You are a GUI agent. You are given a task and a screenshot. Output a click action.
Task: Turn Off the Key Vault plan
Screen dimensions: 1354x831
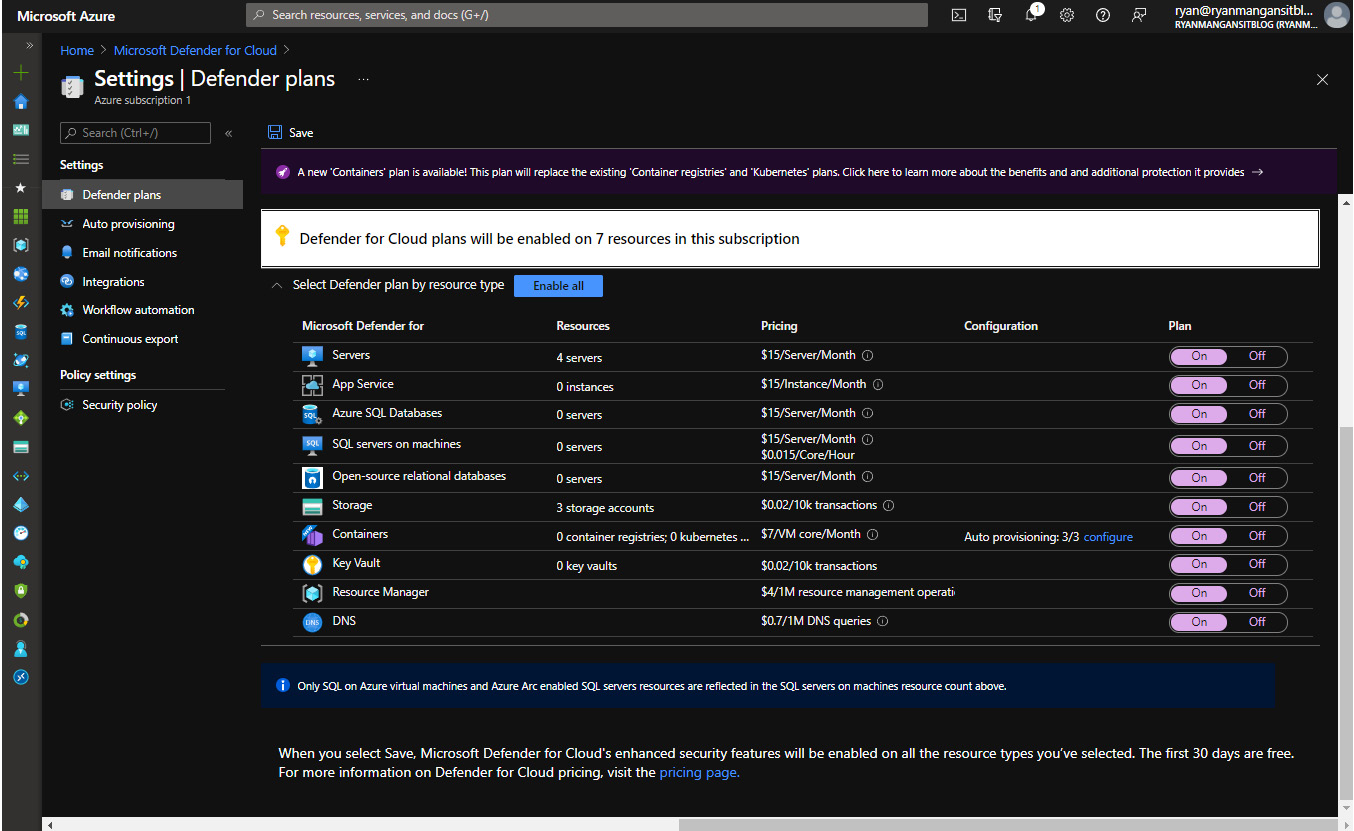(1257, 564)
